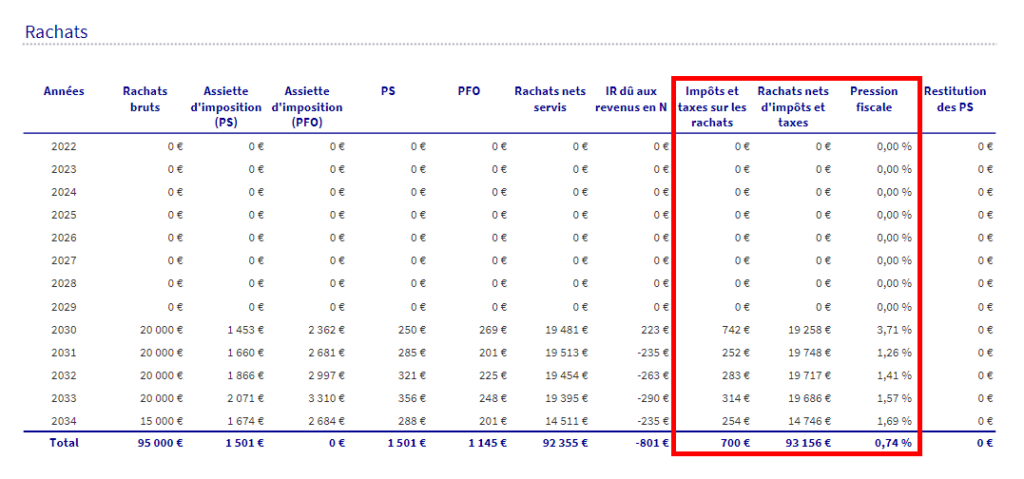
Task: Click the IR dû aux revenus en N header
Action: 630,99
